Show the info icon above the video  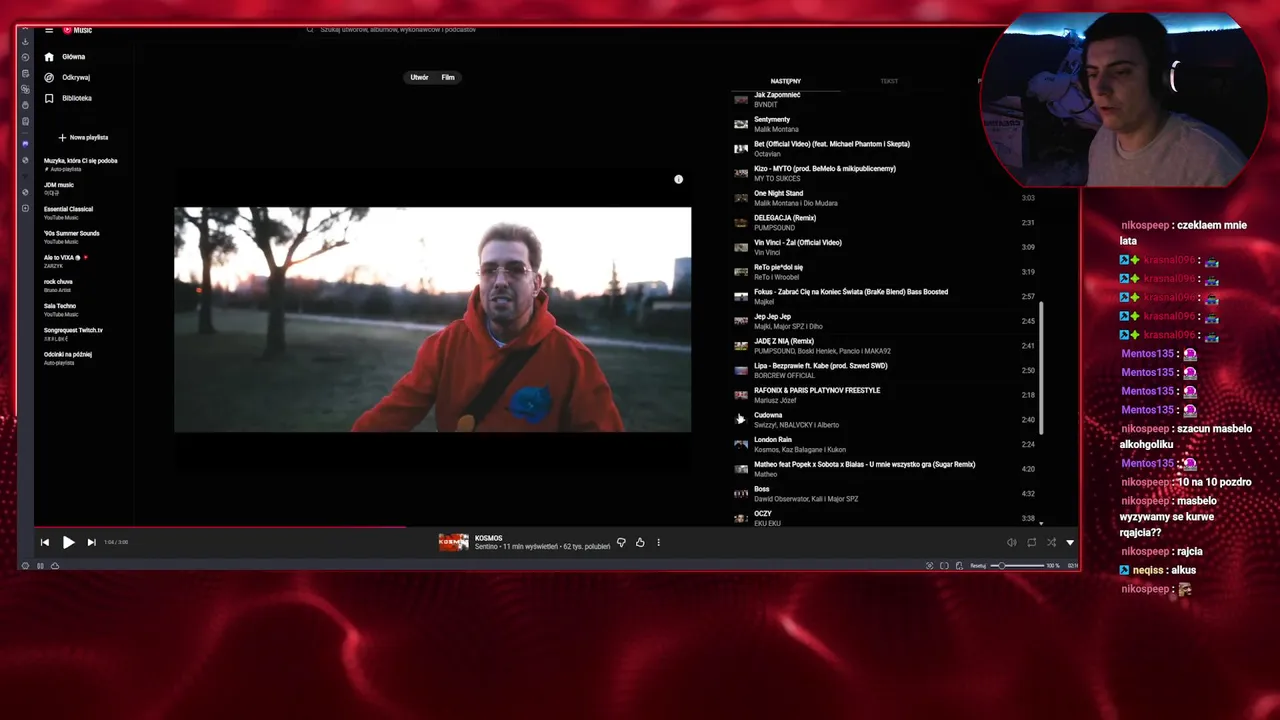678,179
